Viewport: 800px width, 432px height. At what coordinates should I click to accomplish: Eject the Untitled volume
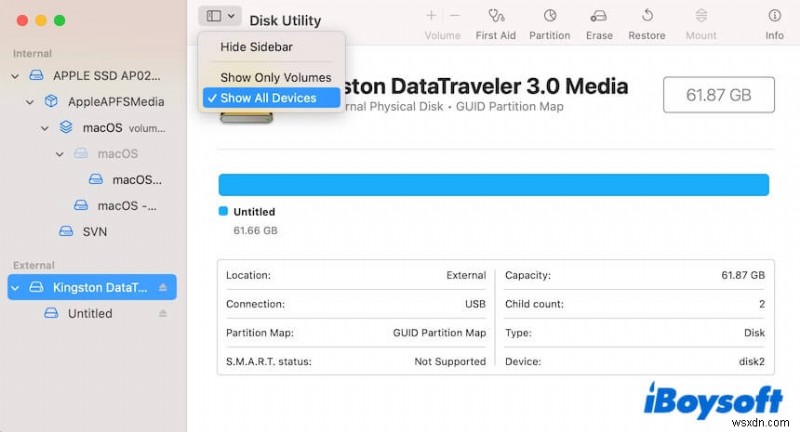tap(163, 313)
